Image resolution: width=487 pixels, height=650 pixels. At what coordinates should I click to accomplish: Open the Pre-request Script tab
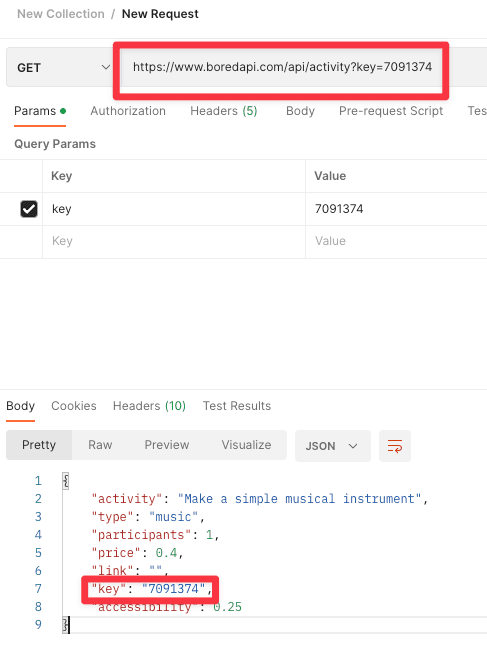391,111
